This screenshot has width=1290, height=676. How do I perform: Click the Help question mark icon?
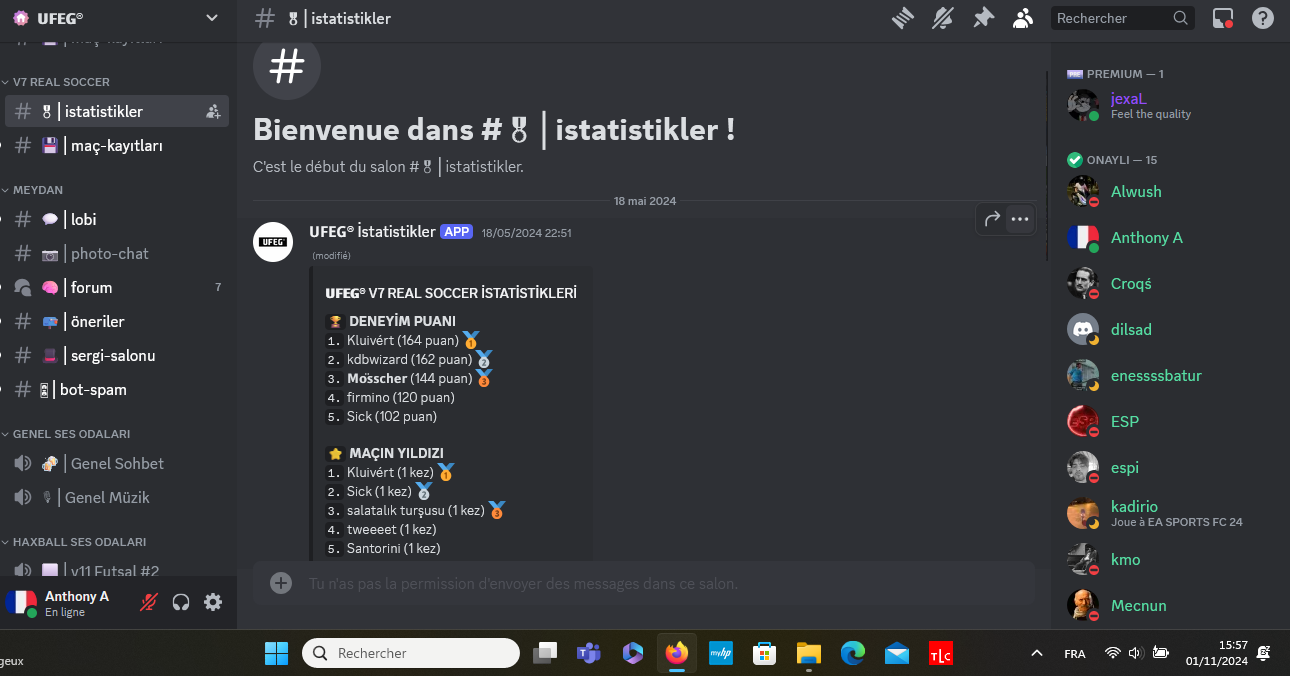(x=1263, y=18)
